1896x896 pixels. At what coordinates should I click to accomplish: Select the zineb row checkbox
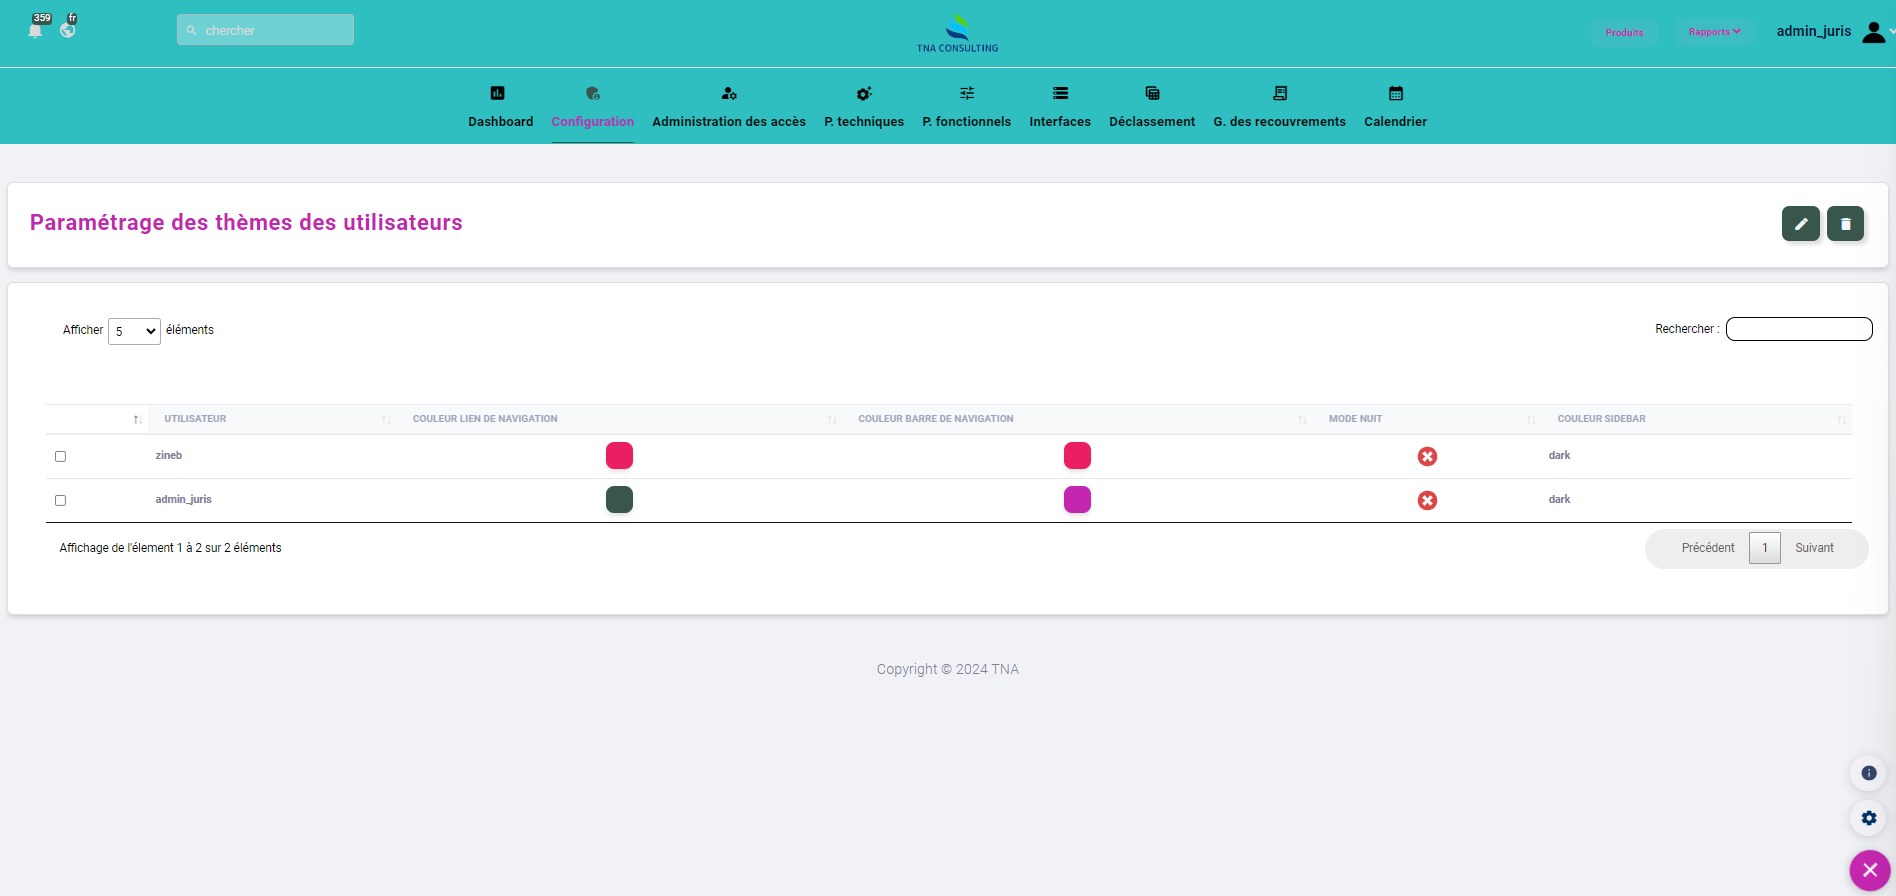[61, 456]
